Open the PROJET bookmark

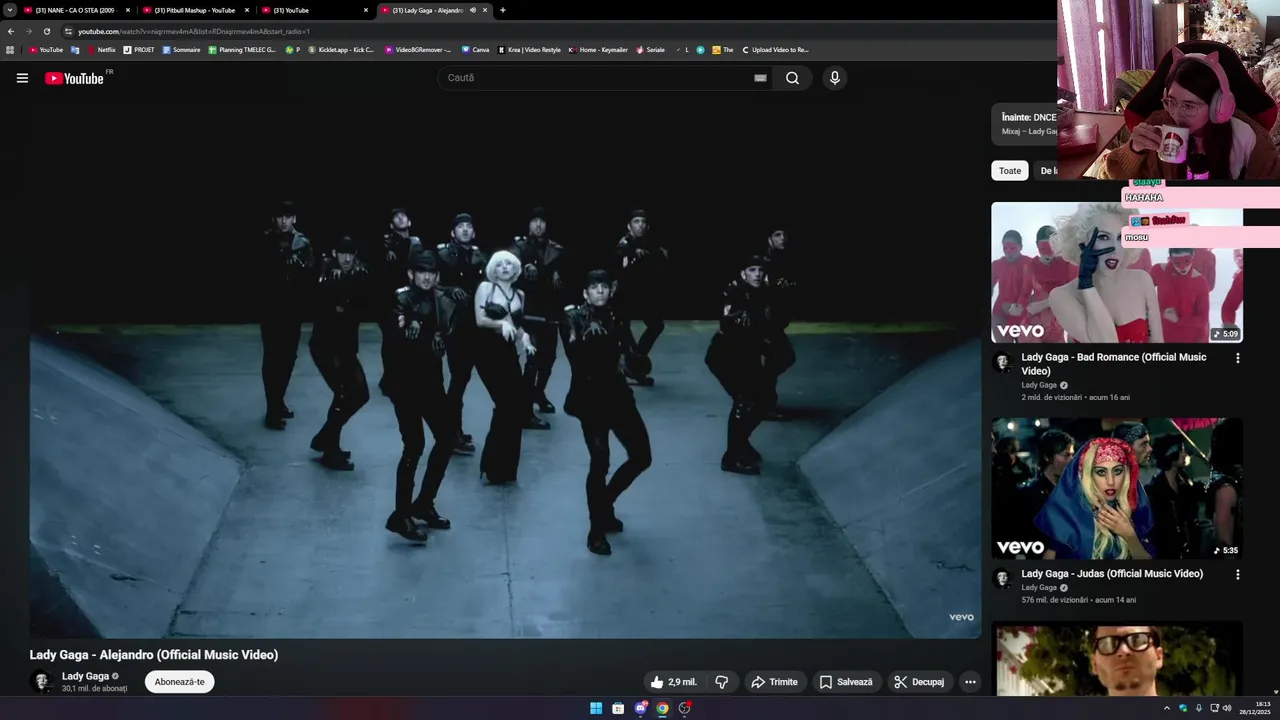(139, 49)
